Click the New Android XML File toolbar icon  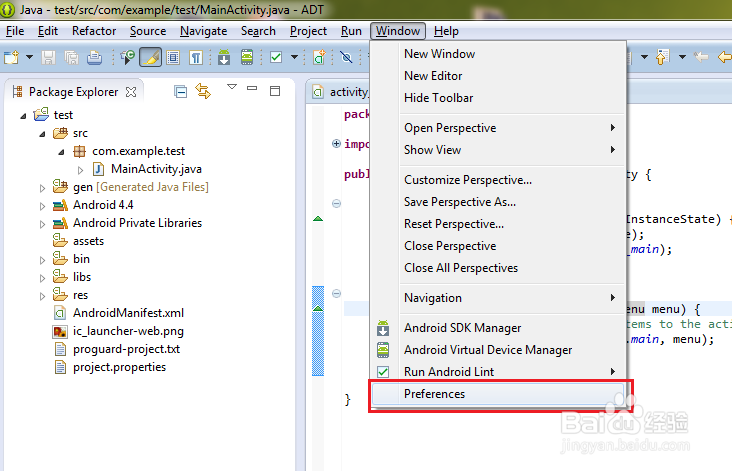[319, 57]
